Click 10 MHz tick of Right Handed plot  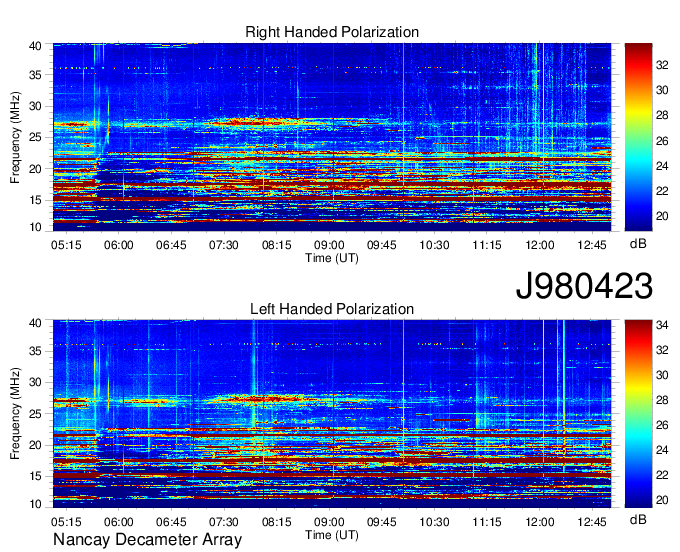point(36,227)
